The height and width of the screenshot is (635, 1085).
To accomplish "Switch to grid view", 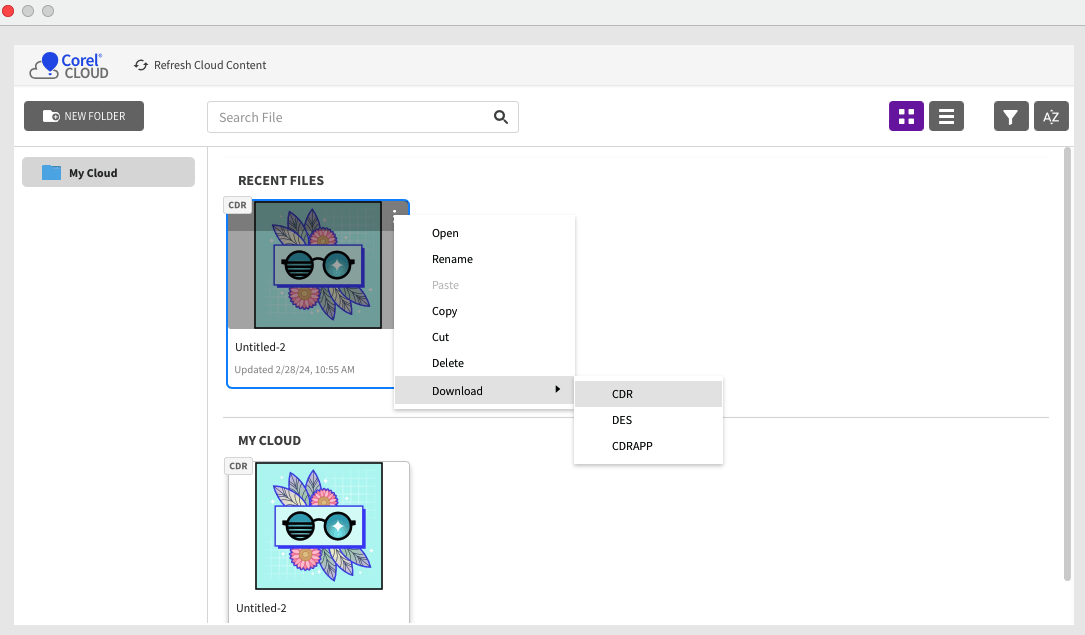I will click(906, 117).
